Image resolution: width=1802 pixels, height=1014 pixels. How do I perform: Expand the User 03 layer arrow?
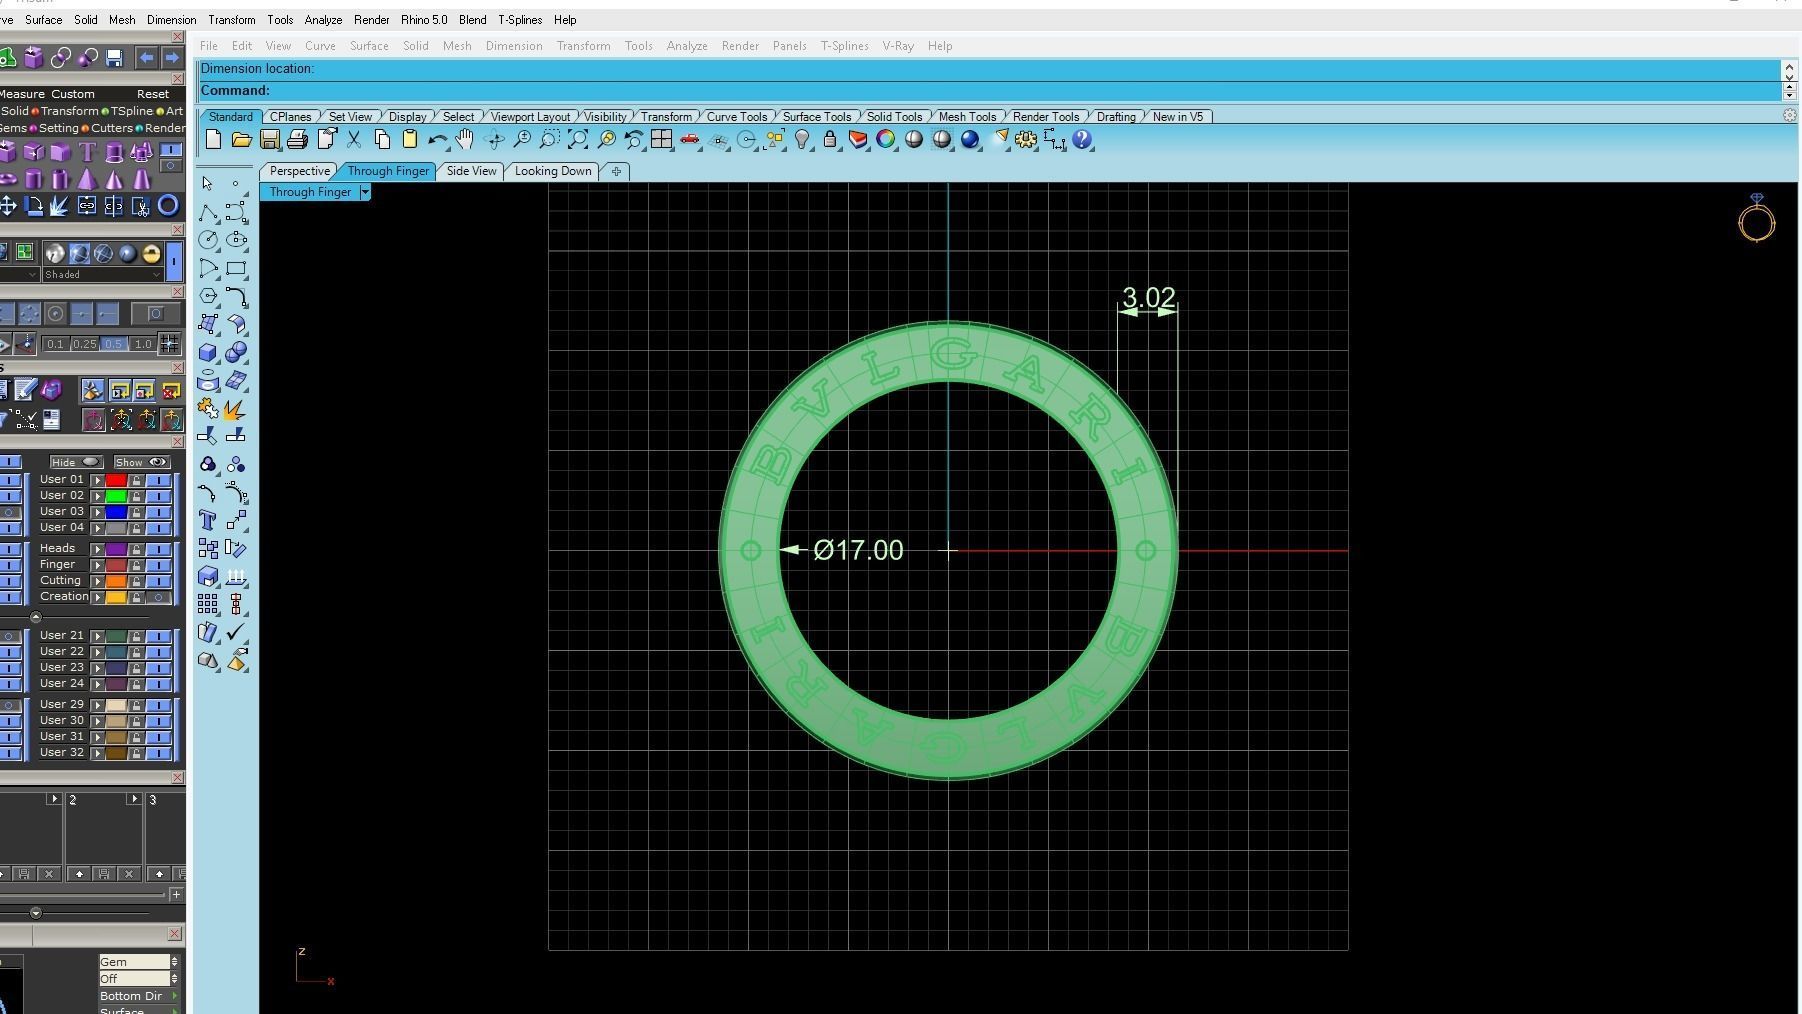[98, 512]
